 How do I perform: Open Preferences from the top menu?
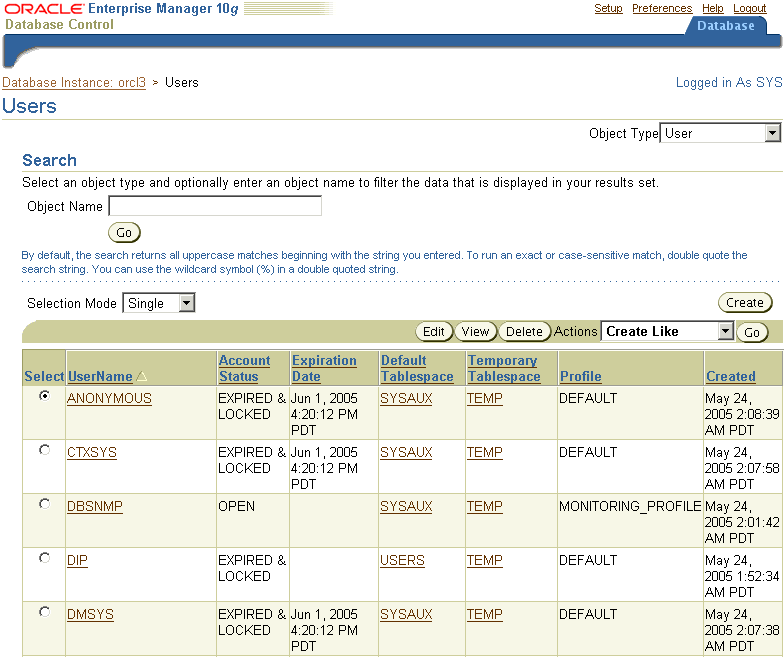(x=662, y=8)
